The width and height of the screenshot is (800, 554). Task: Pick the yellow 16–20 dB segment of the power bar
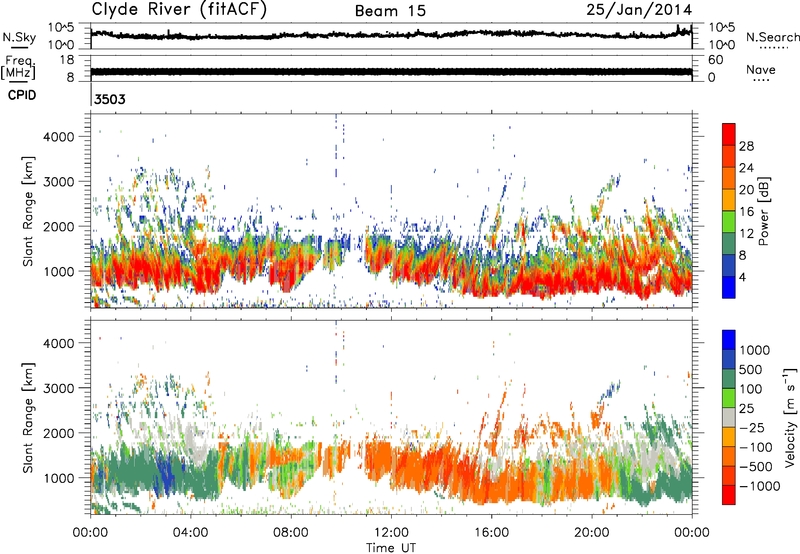729,200
